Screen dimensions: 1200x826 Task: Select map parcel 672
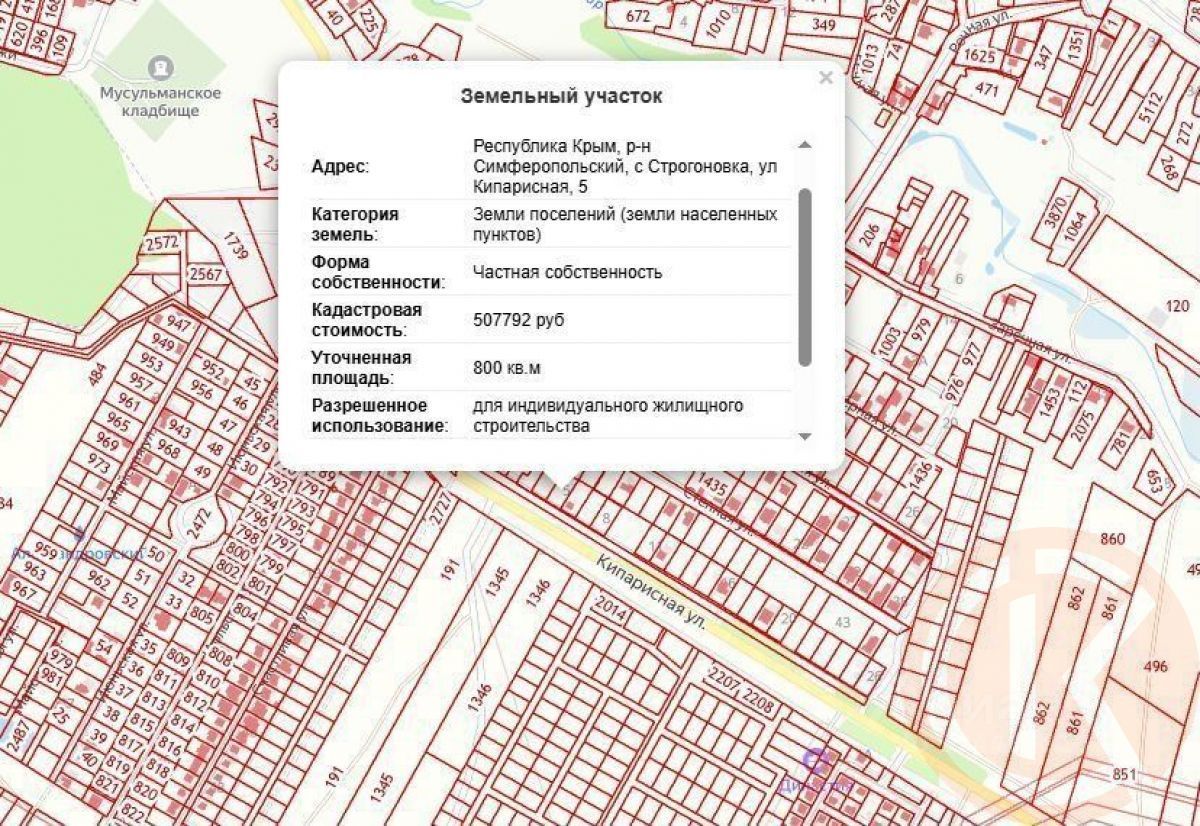(637, 16)
